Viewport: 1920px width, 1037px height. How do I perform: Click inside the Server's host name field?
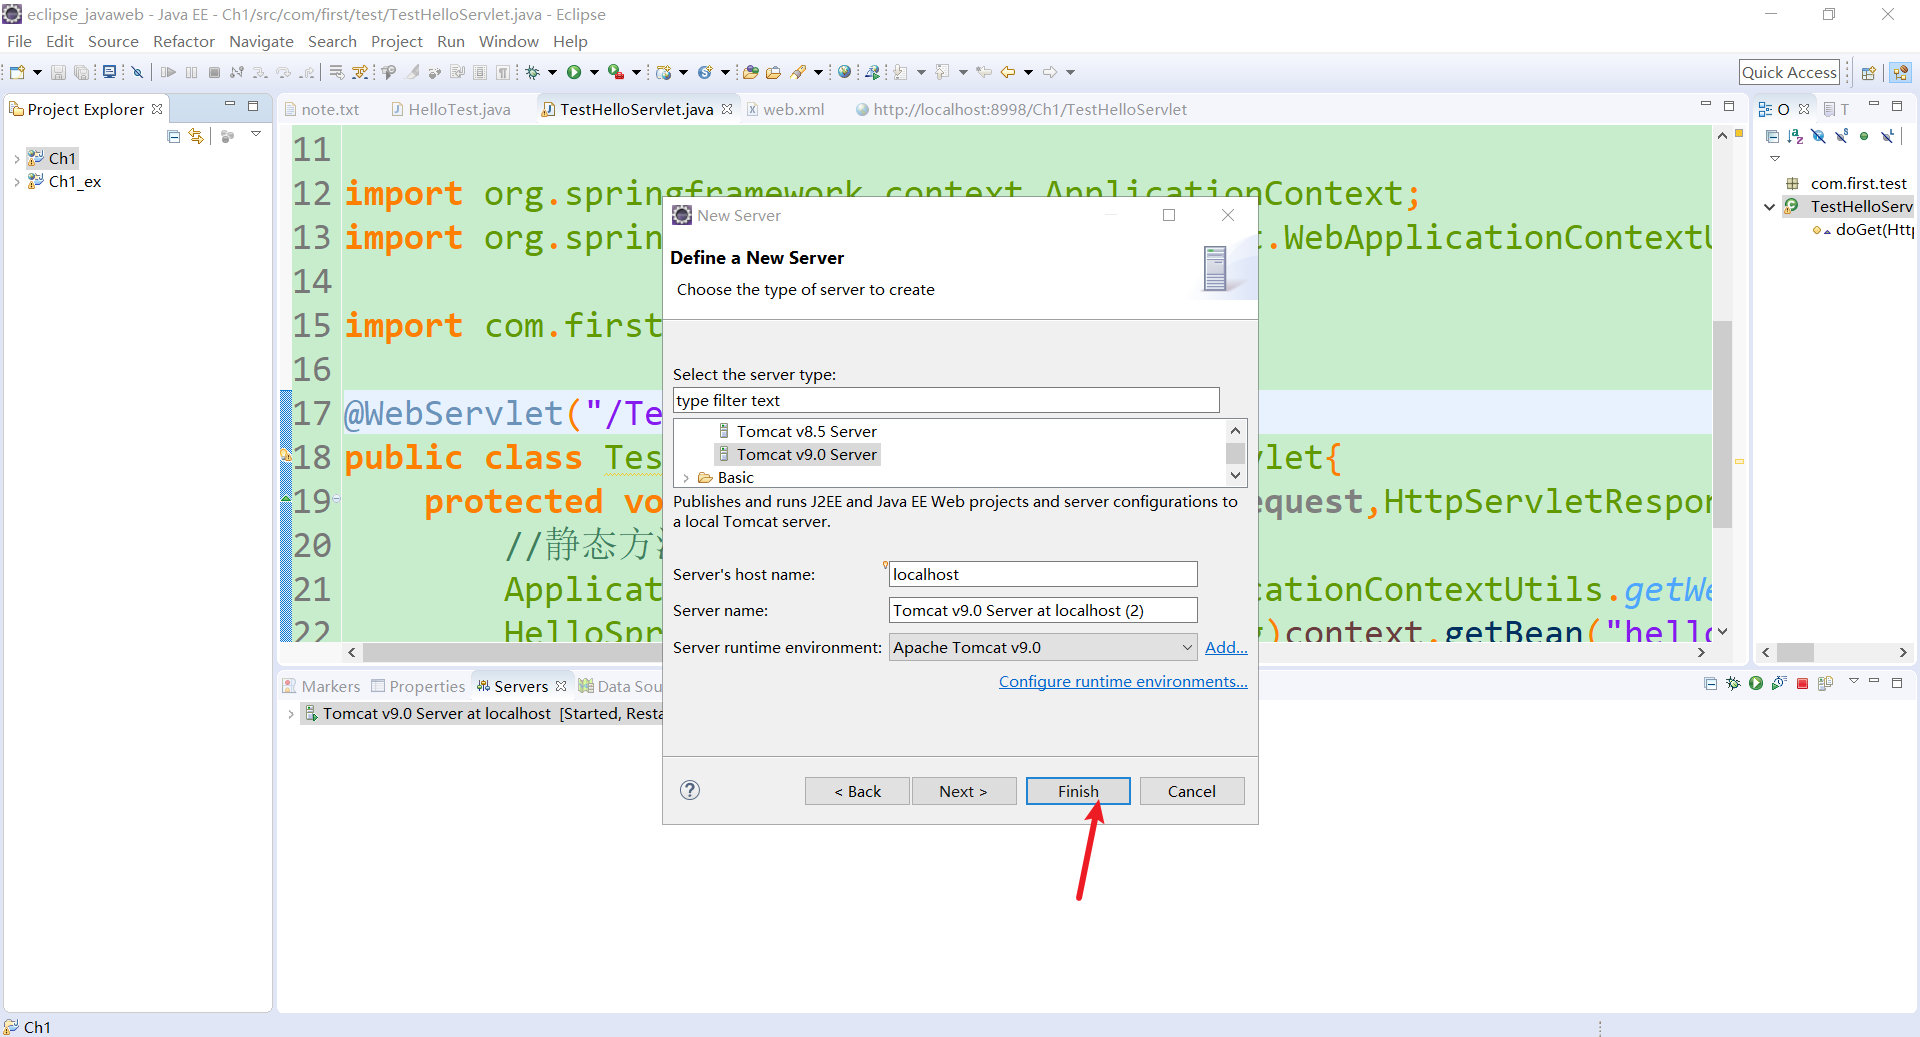click(1041, 574)
